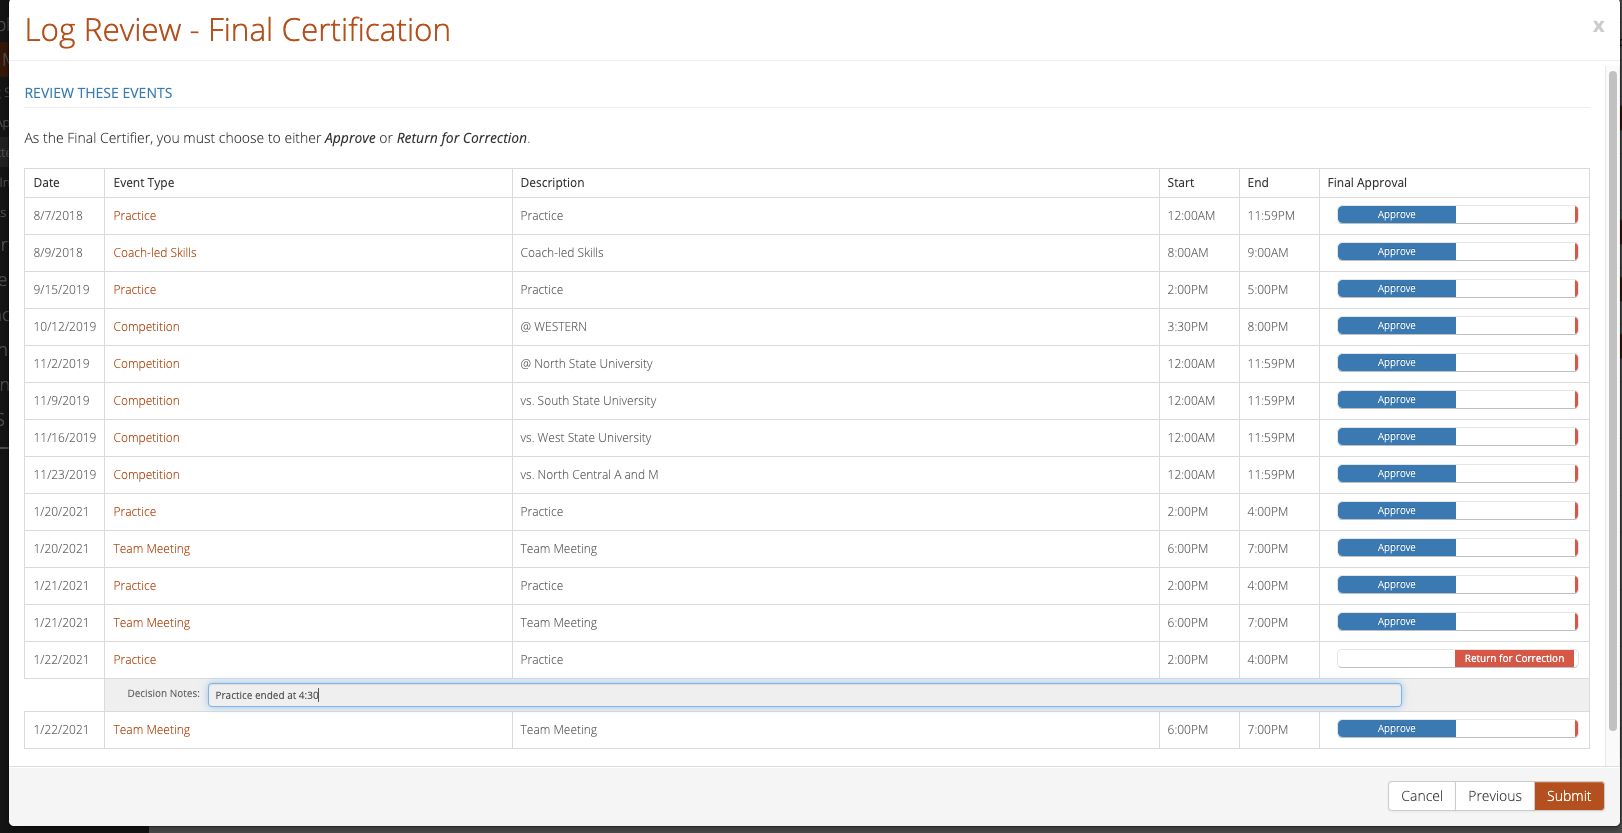
Task: Open the Competition link for 11/2/2019
Action: click(x=147, y=364)
